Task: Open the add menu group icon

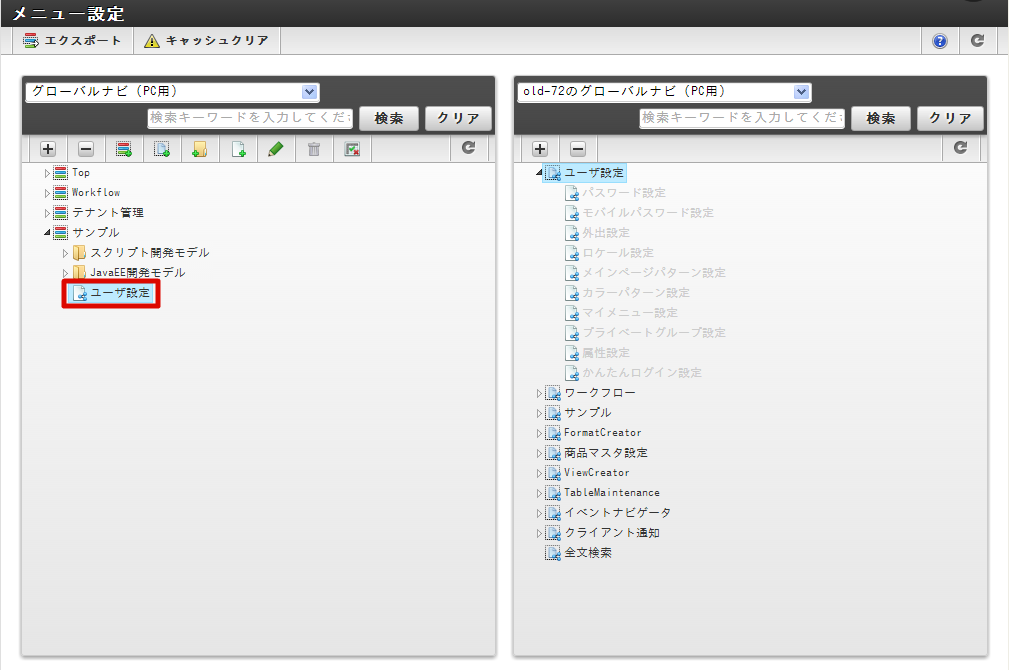Action: click(x=123, y=148)
